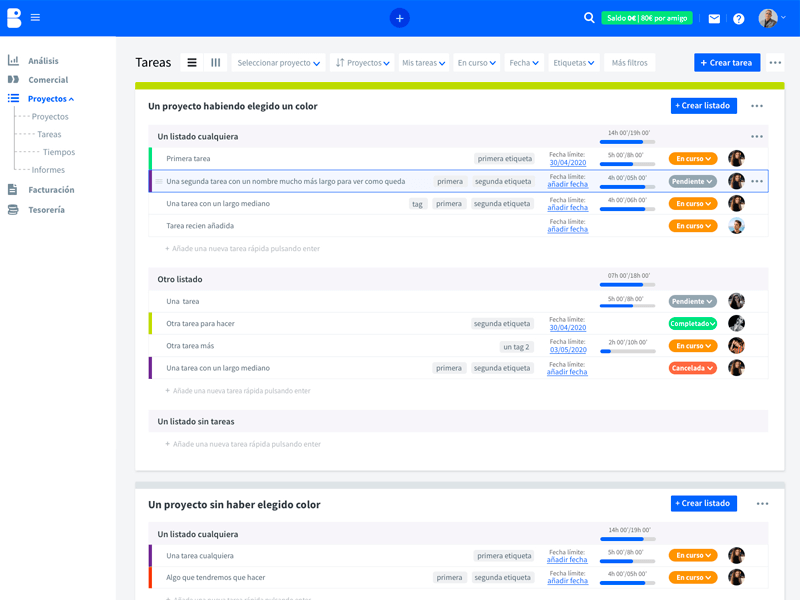The width and height of the screenshot is (800, 600).
Task: Expand the Seleccionar proyecto dropdown
Action: (279, 63)
